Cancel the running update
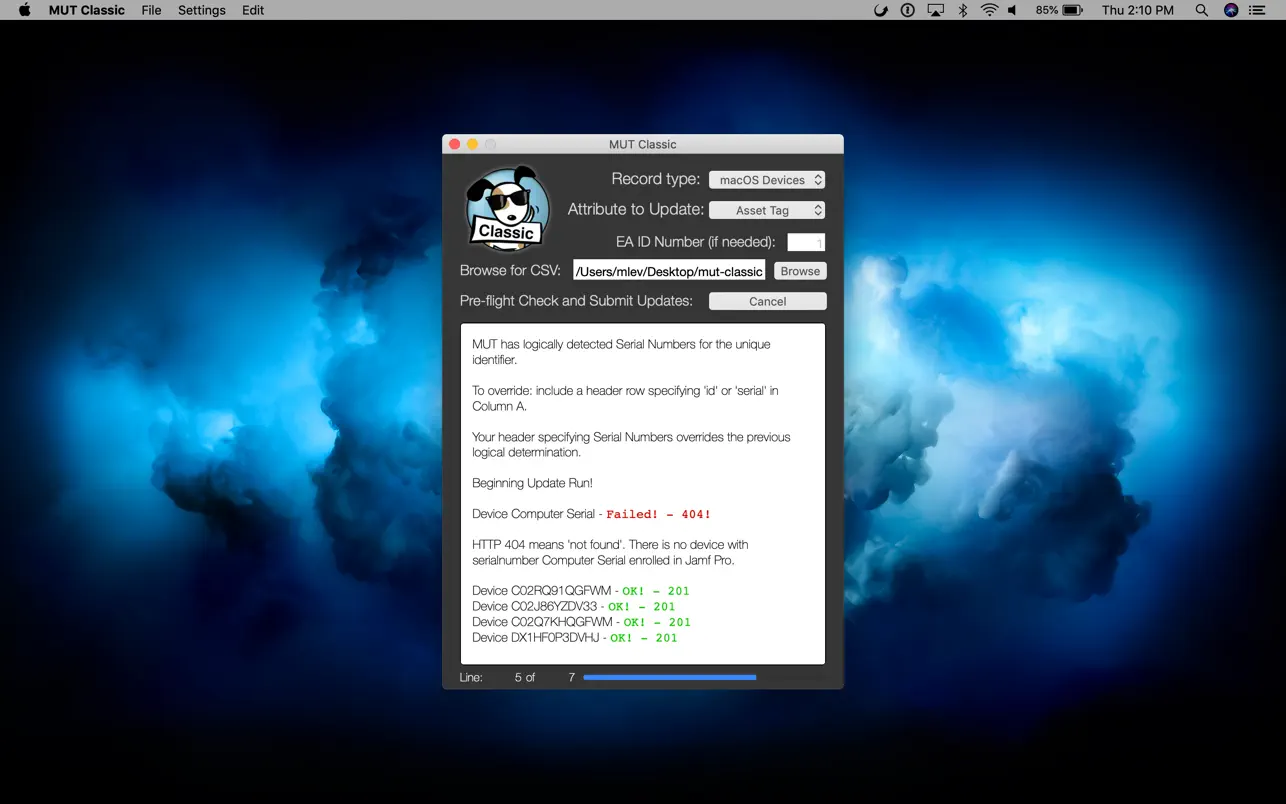The width and height of the screenshot is (1286, 804). [x=767, y=300]
